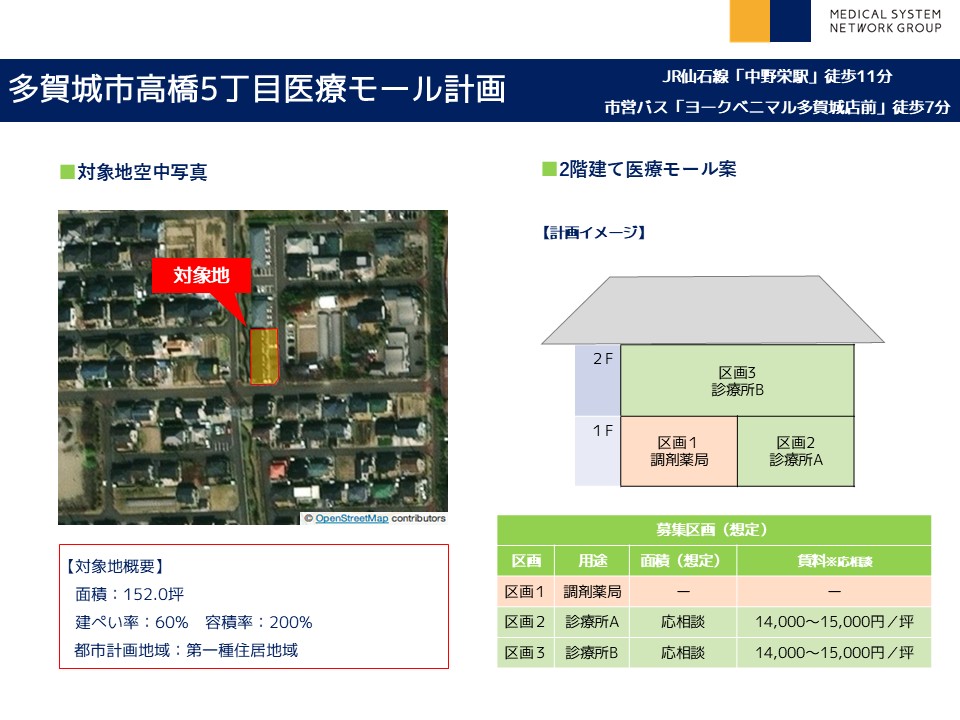Click the 応相談 area cell for 区画3
This screenshot has height=720, width=960.
tap(682, 653)
